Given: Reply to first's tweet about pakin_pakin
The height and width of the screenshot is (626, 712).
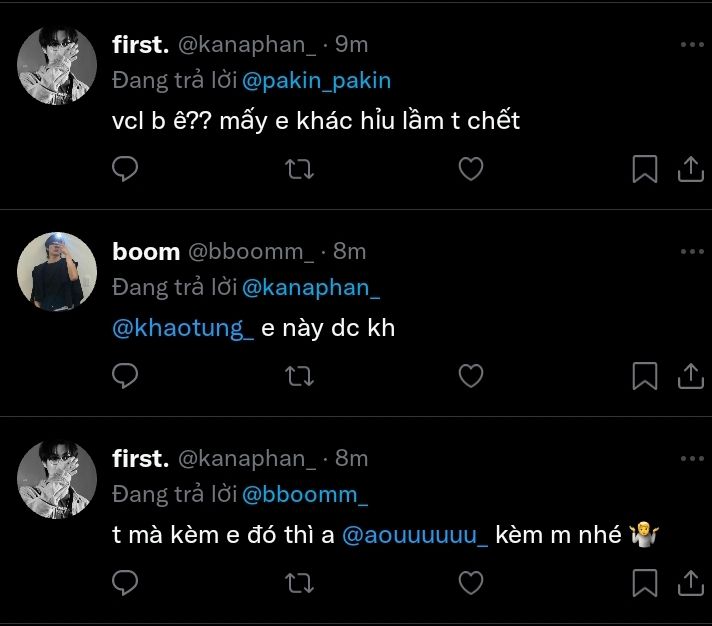Looking at the screenshot, I should (x=124, y=169).
